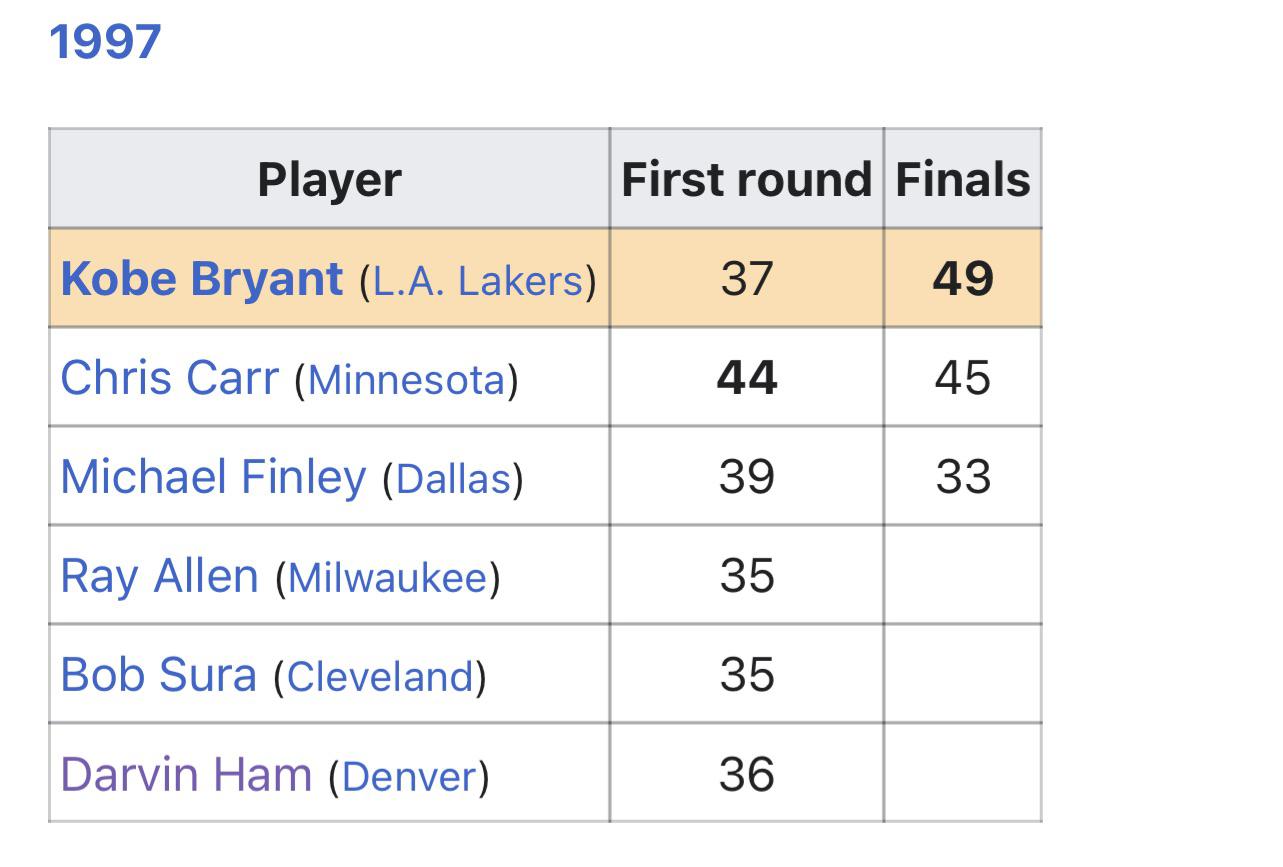
Task: Click the First round column header
Action: (746, 180)
